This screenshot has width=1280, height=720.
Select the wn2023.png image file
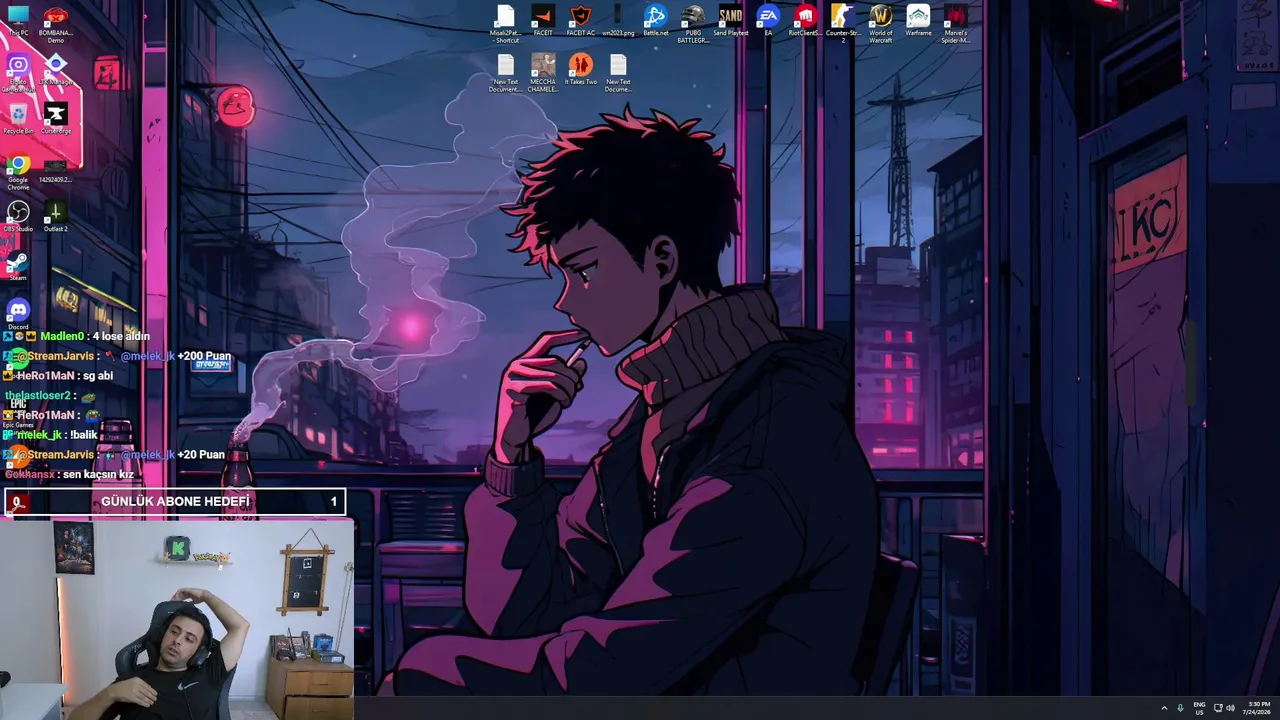click(x=618, y=21)
